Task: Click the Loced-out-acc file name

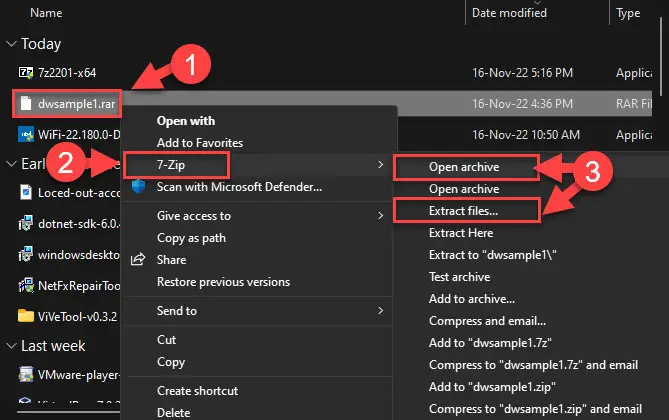Action: click(79, 193)
